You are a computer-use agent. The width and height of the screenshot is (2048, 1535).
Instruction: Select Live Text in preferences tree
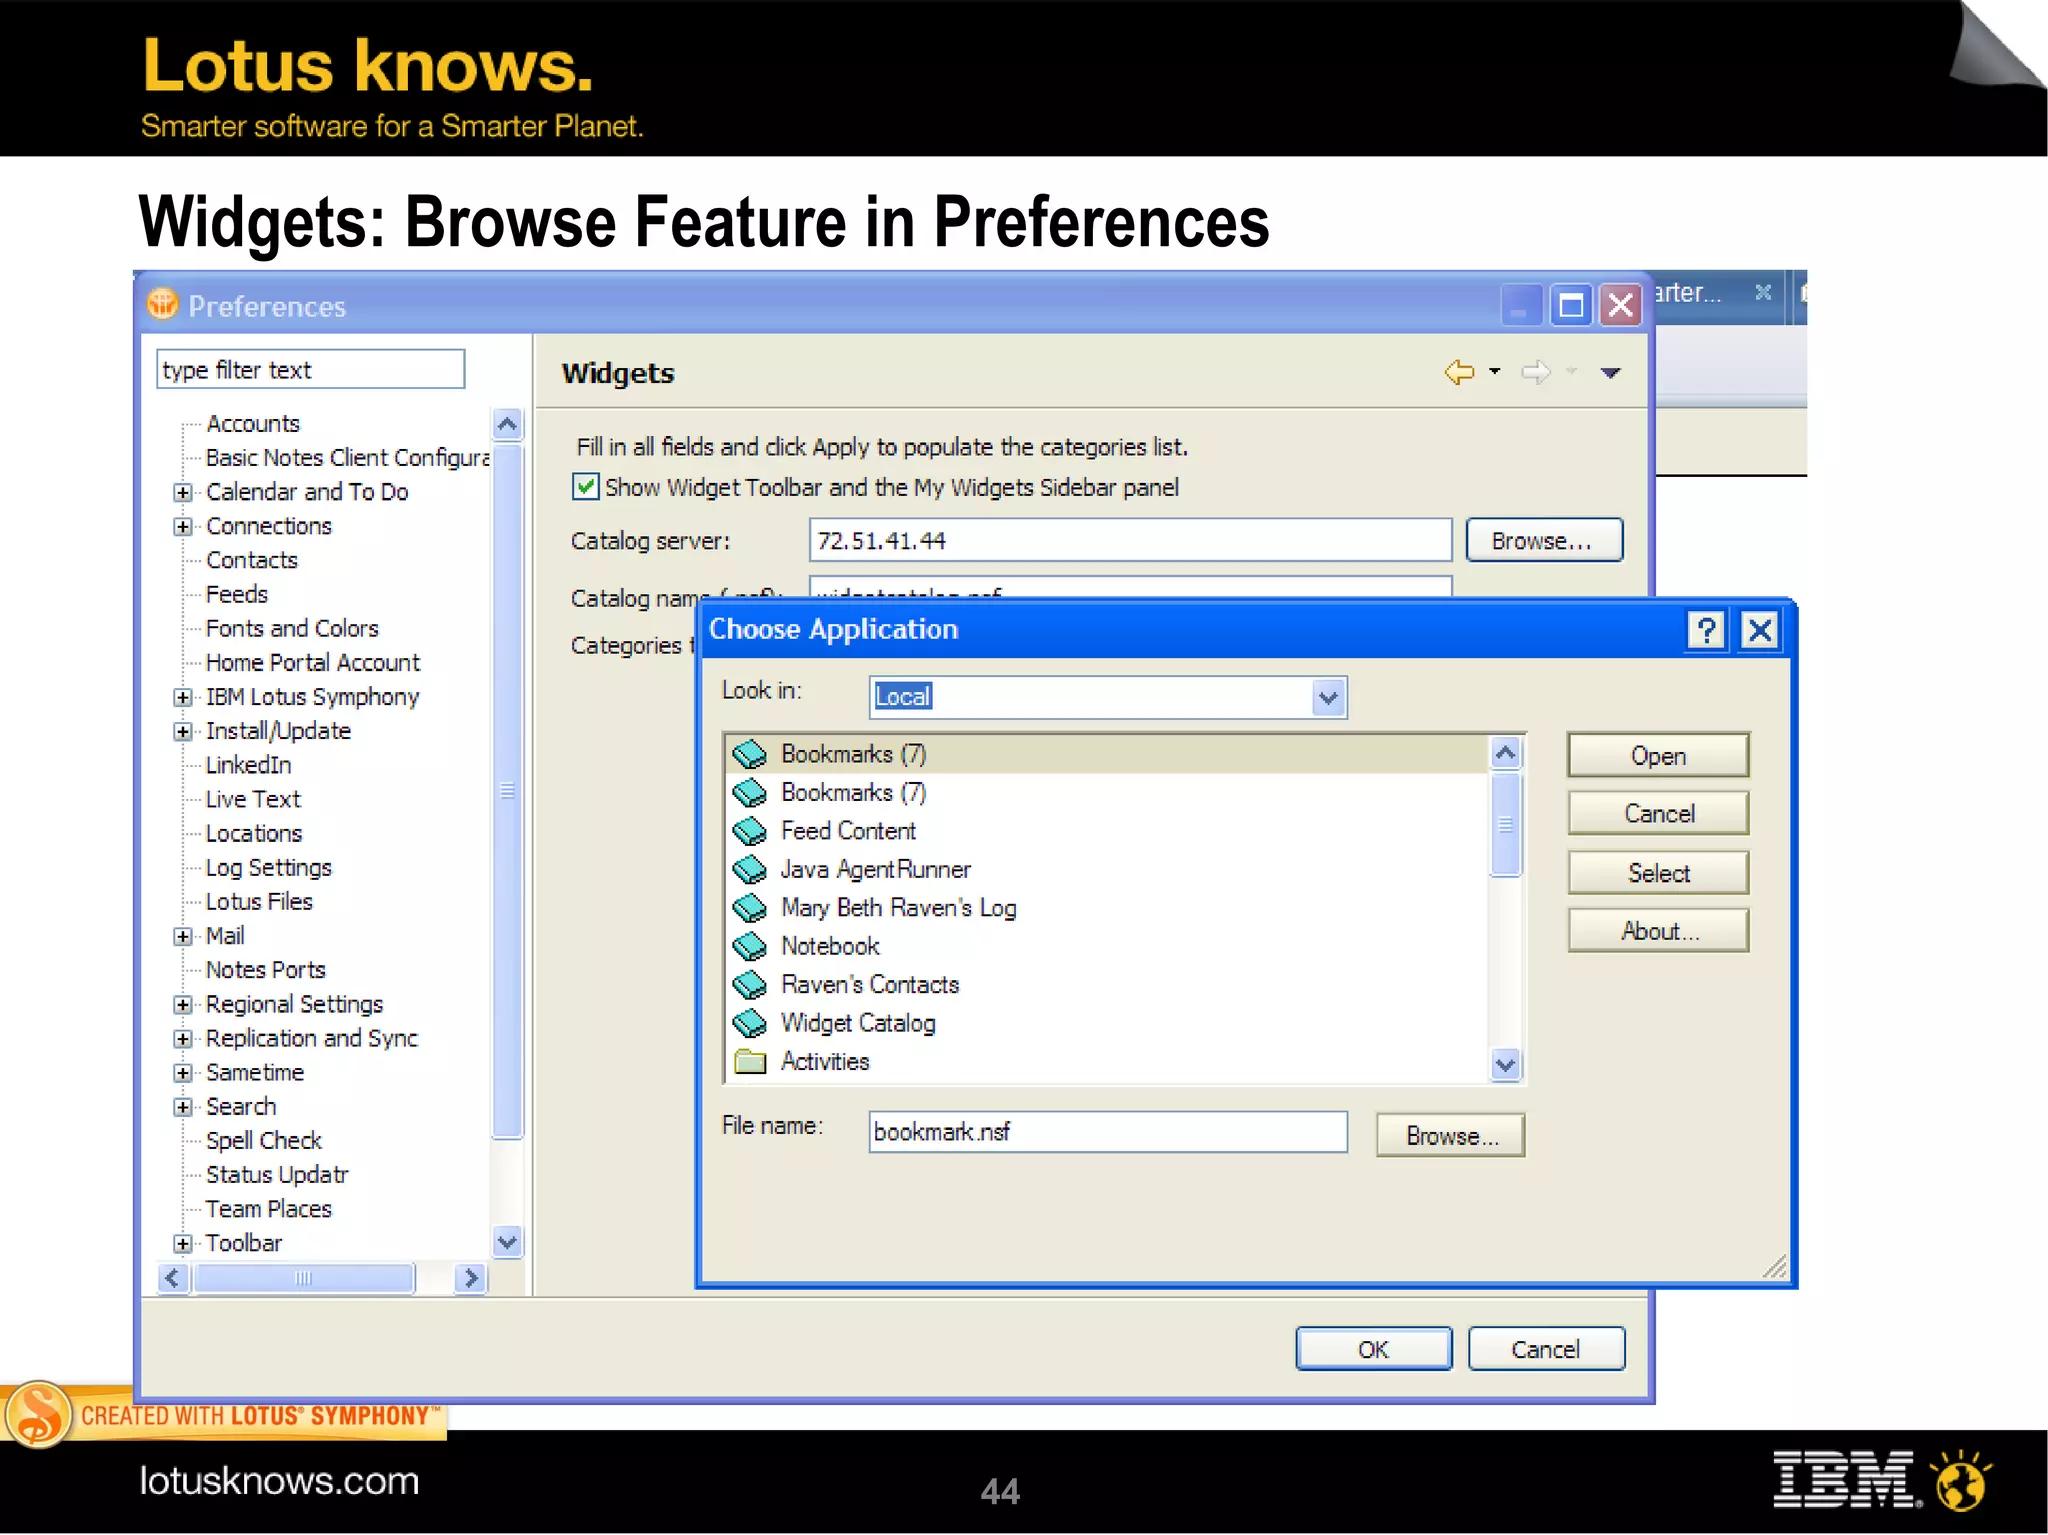pyautogui.click(x=253, y=799)
